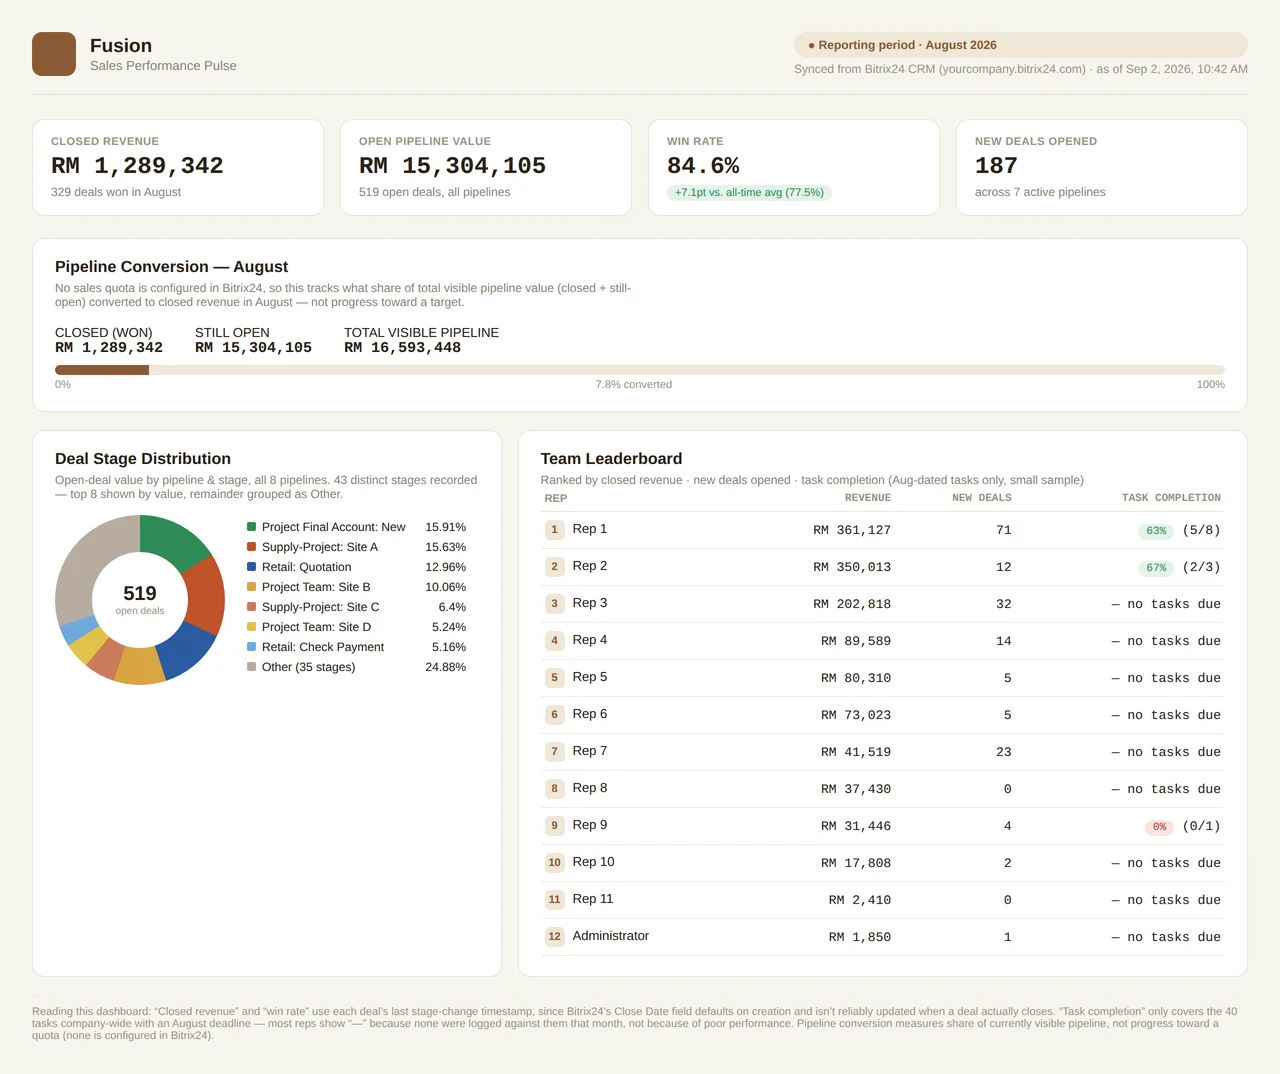Click rank badge 1 in leaderboard

click(555, 530)
